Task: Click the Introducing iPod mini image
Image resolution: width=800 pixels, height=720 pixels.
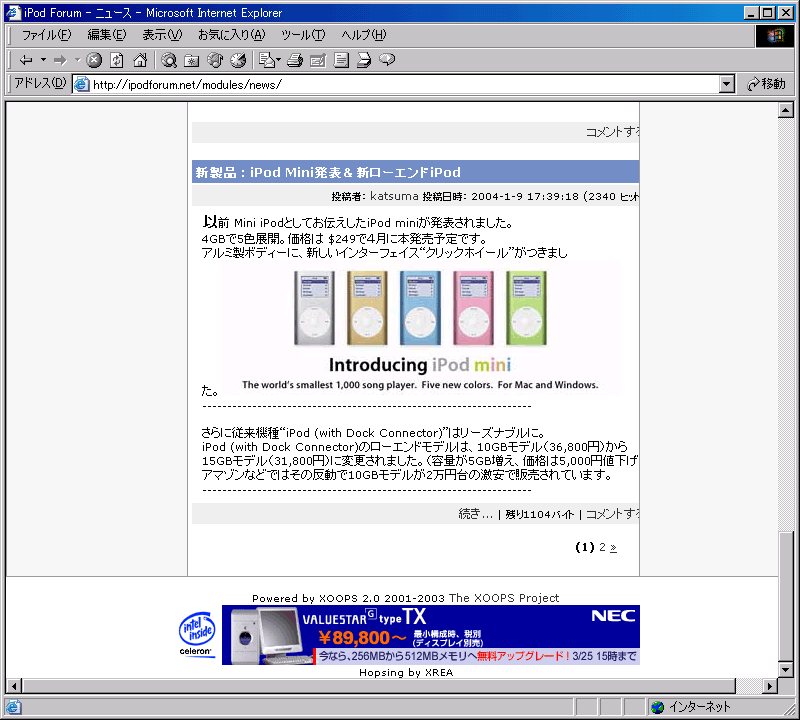Action: click(x=420, y=328)
